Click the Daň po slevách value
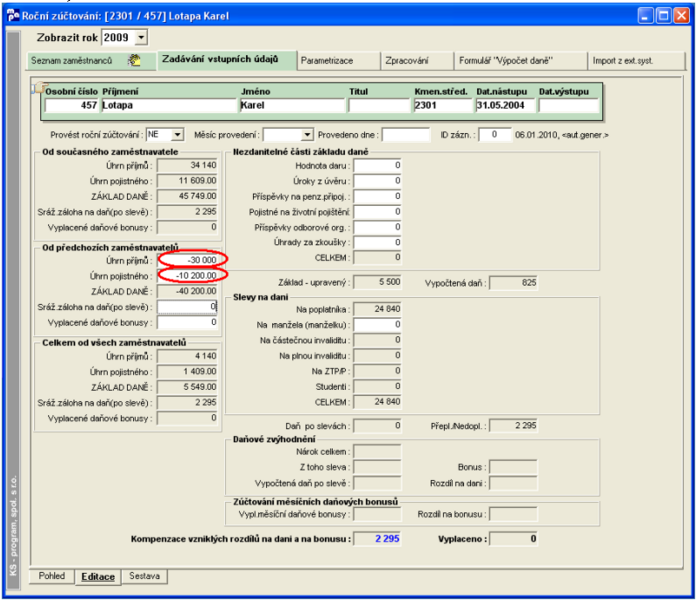The width and height of the screenshot is (696, 600). tap(377, 426)
